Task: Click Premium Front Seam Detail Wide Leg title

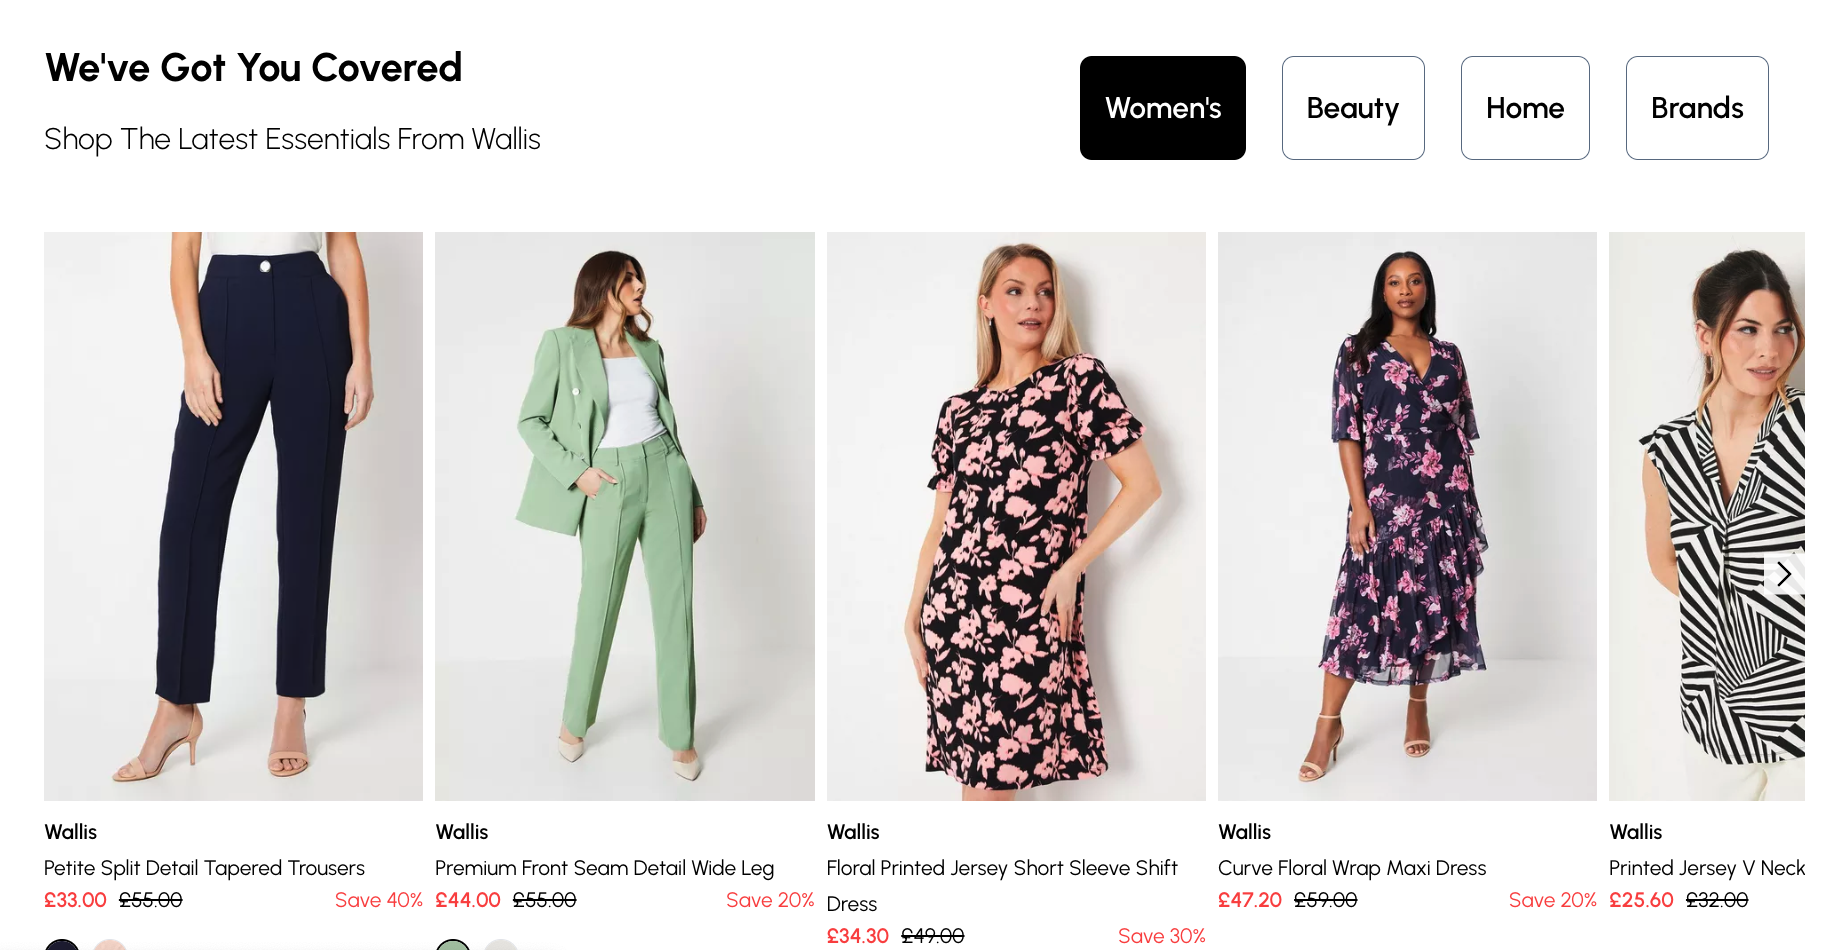Action: pos(604,868)
